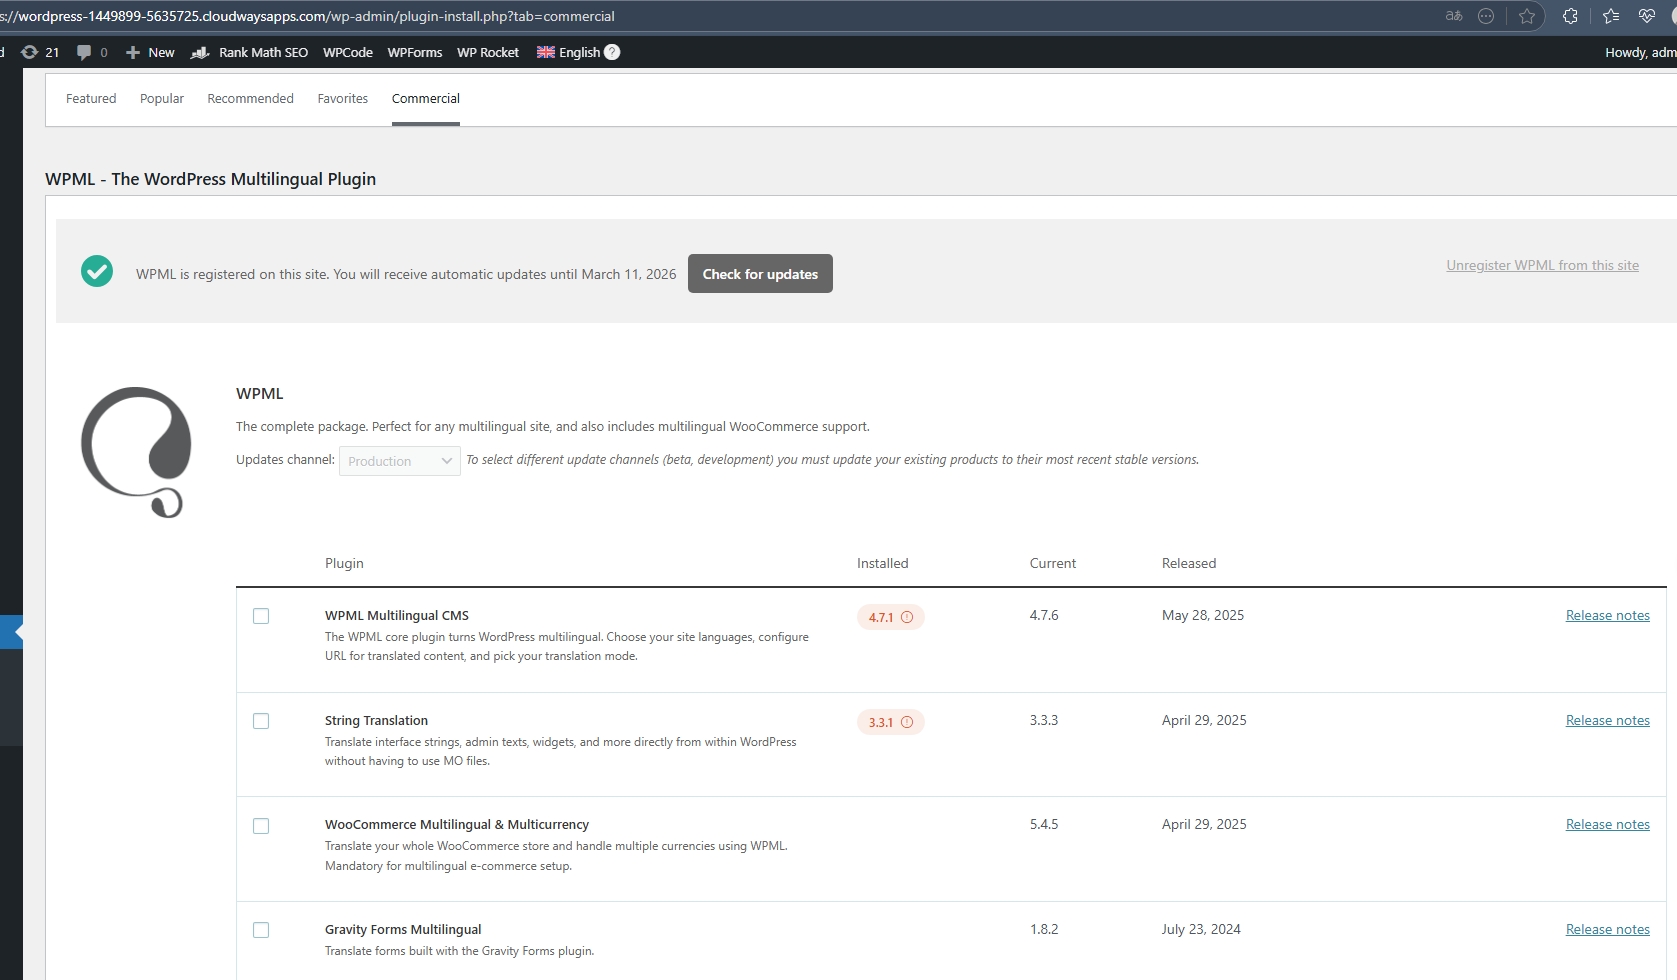
Task: Click the Plugin column header
Action: pyautogui.click(x=344, y=563)
